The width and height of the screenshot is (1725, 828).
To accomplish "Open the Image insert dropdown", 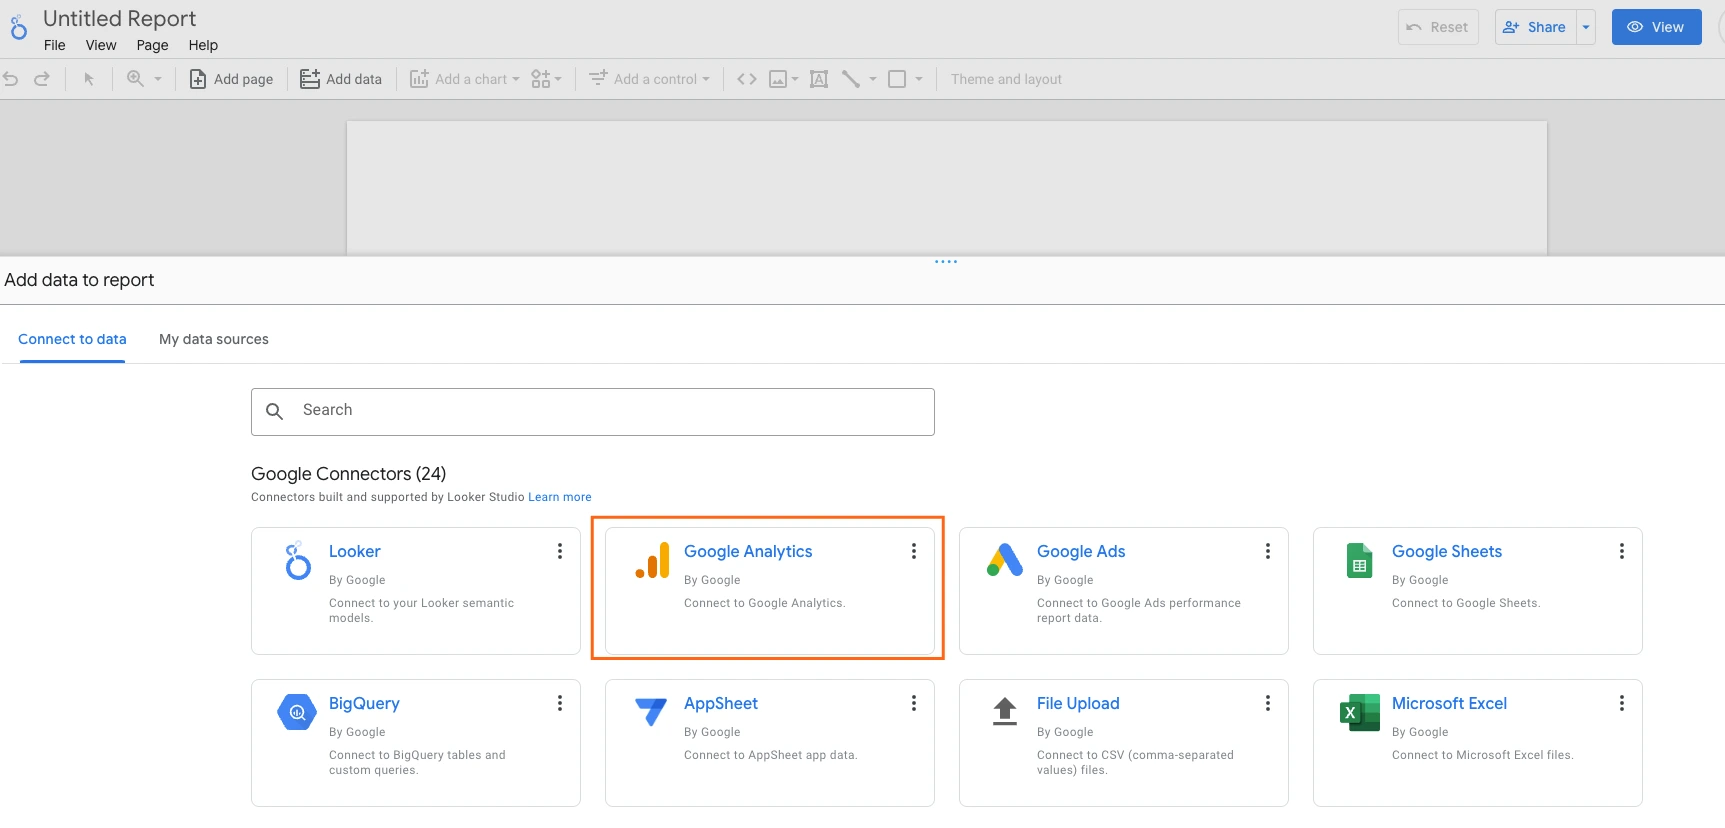I will (783, 79).
